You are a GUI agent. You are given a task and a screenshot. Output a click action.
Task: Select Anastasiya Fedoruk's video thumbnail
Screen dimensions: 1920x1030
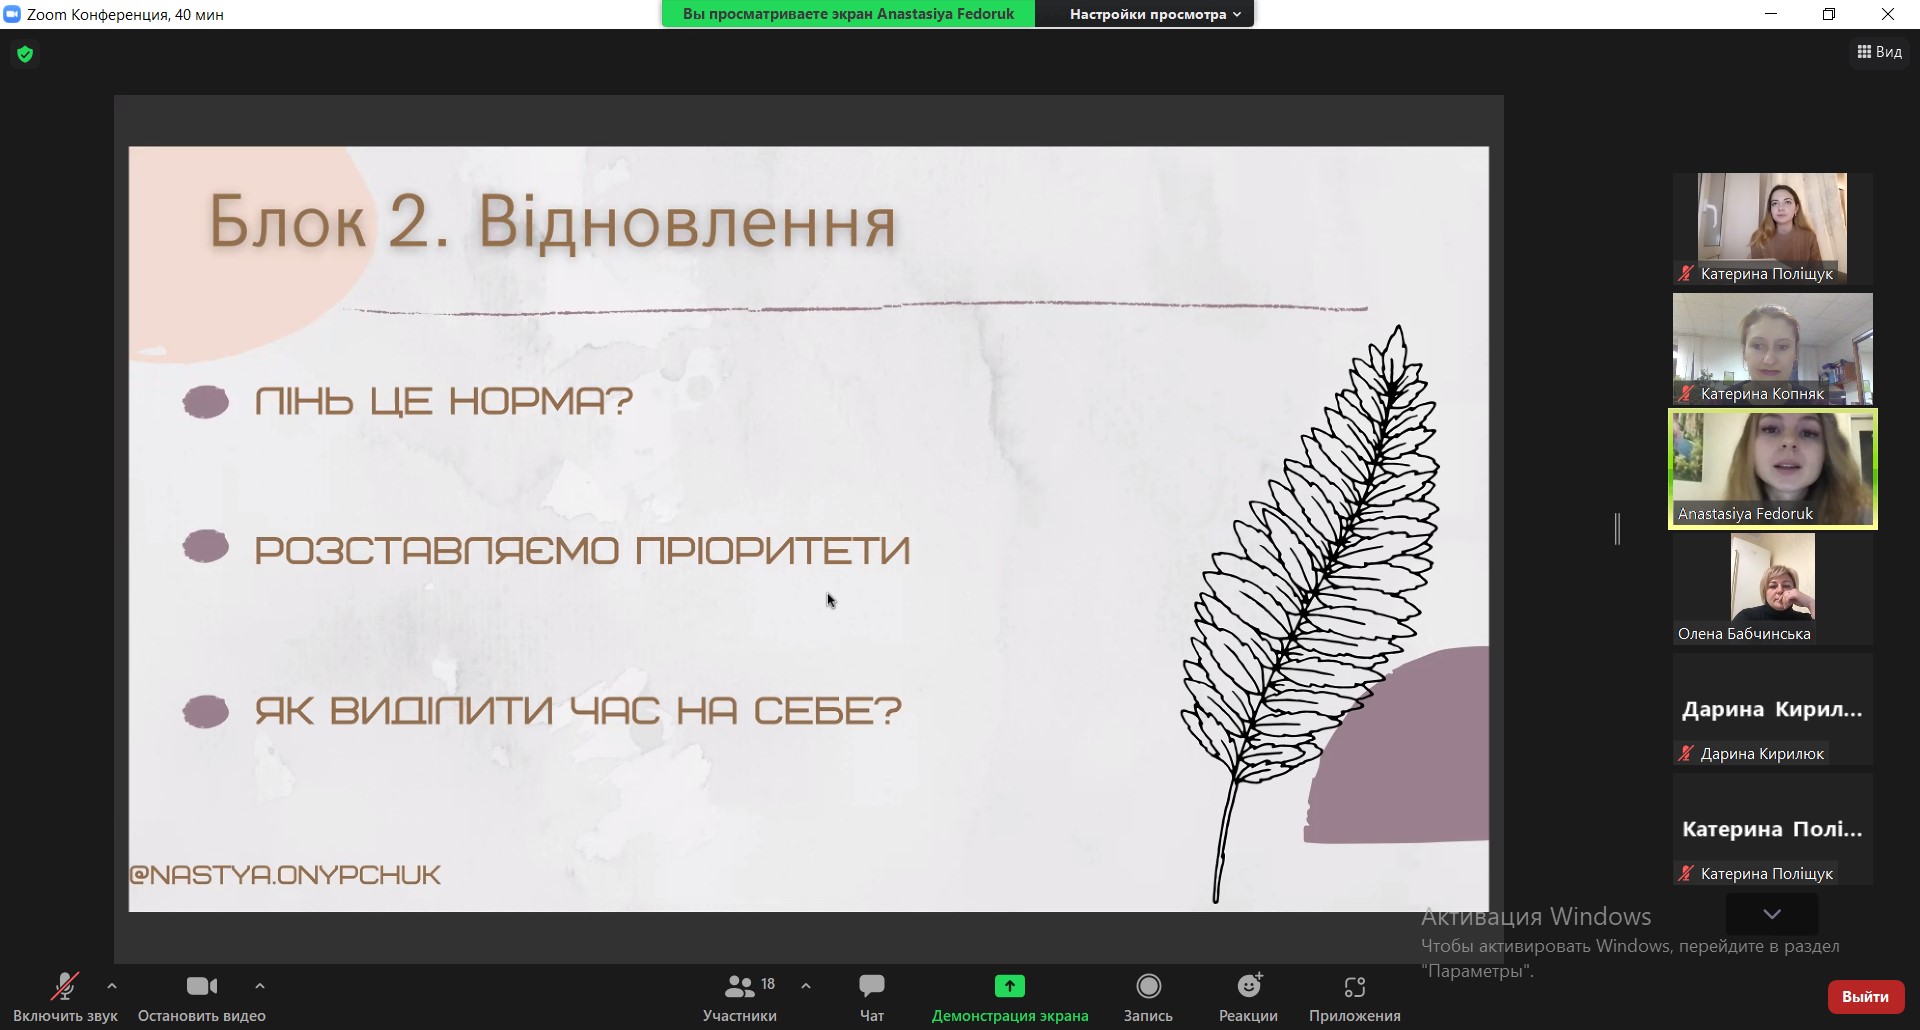1772,468
